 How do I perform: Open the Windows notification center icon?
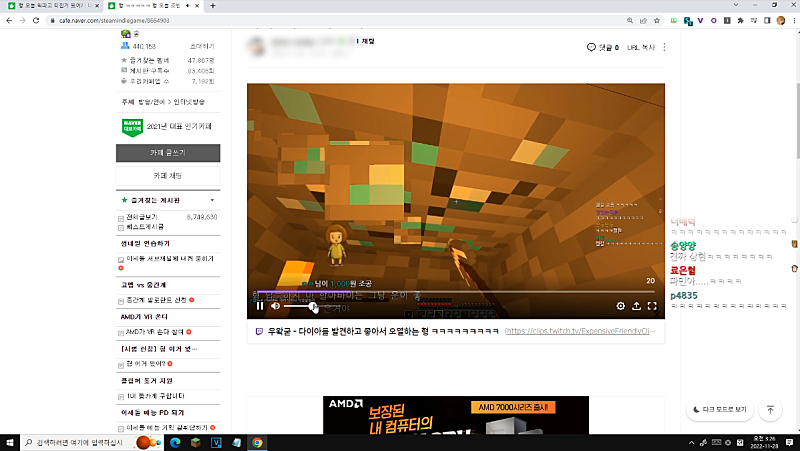point(789,442)
